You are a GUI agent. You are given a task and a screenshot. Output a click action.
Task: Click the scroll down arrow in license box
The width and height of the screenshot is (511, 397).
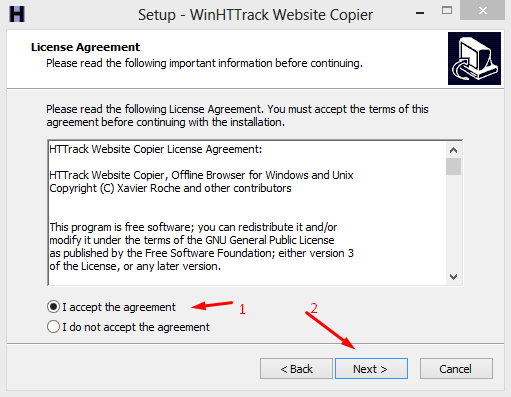pyautogui.click(x=453, y=277)
